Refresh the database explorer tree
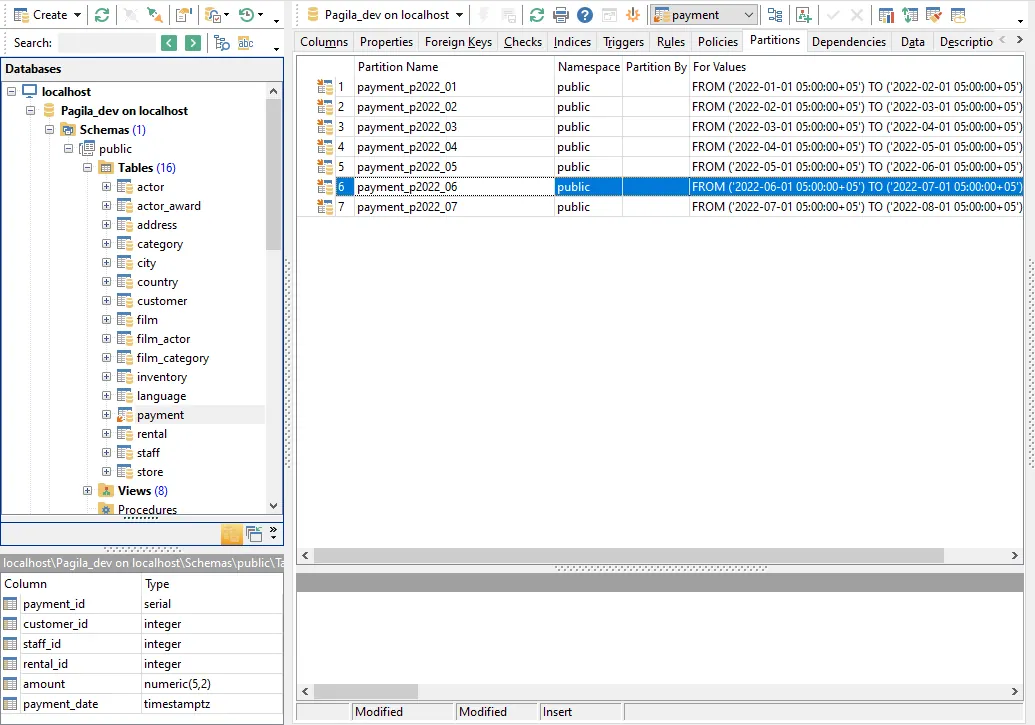1035x725 pixels. [x=102, y=15]
